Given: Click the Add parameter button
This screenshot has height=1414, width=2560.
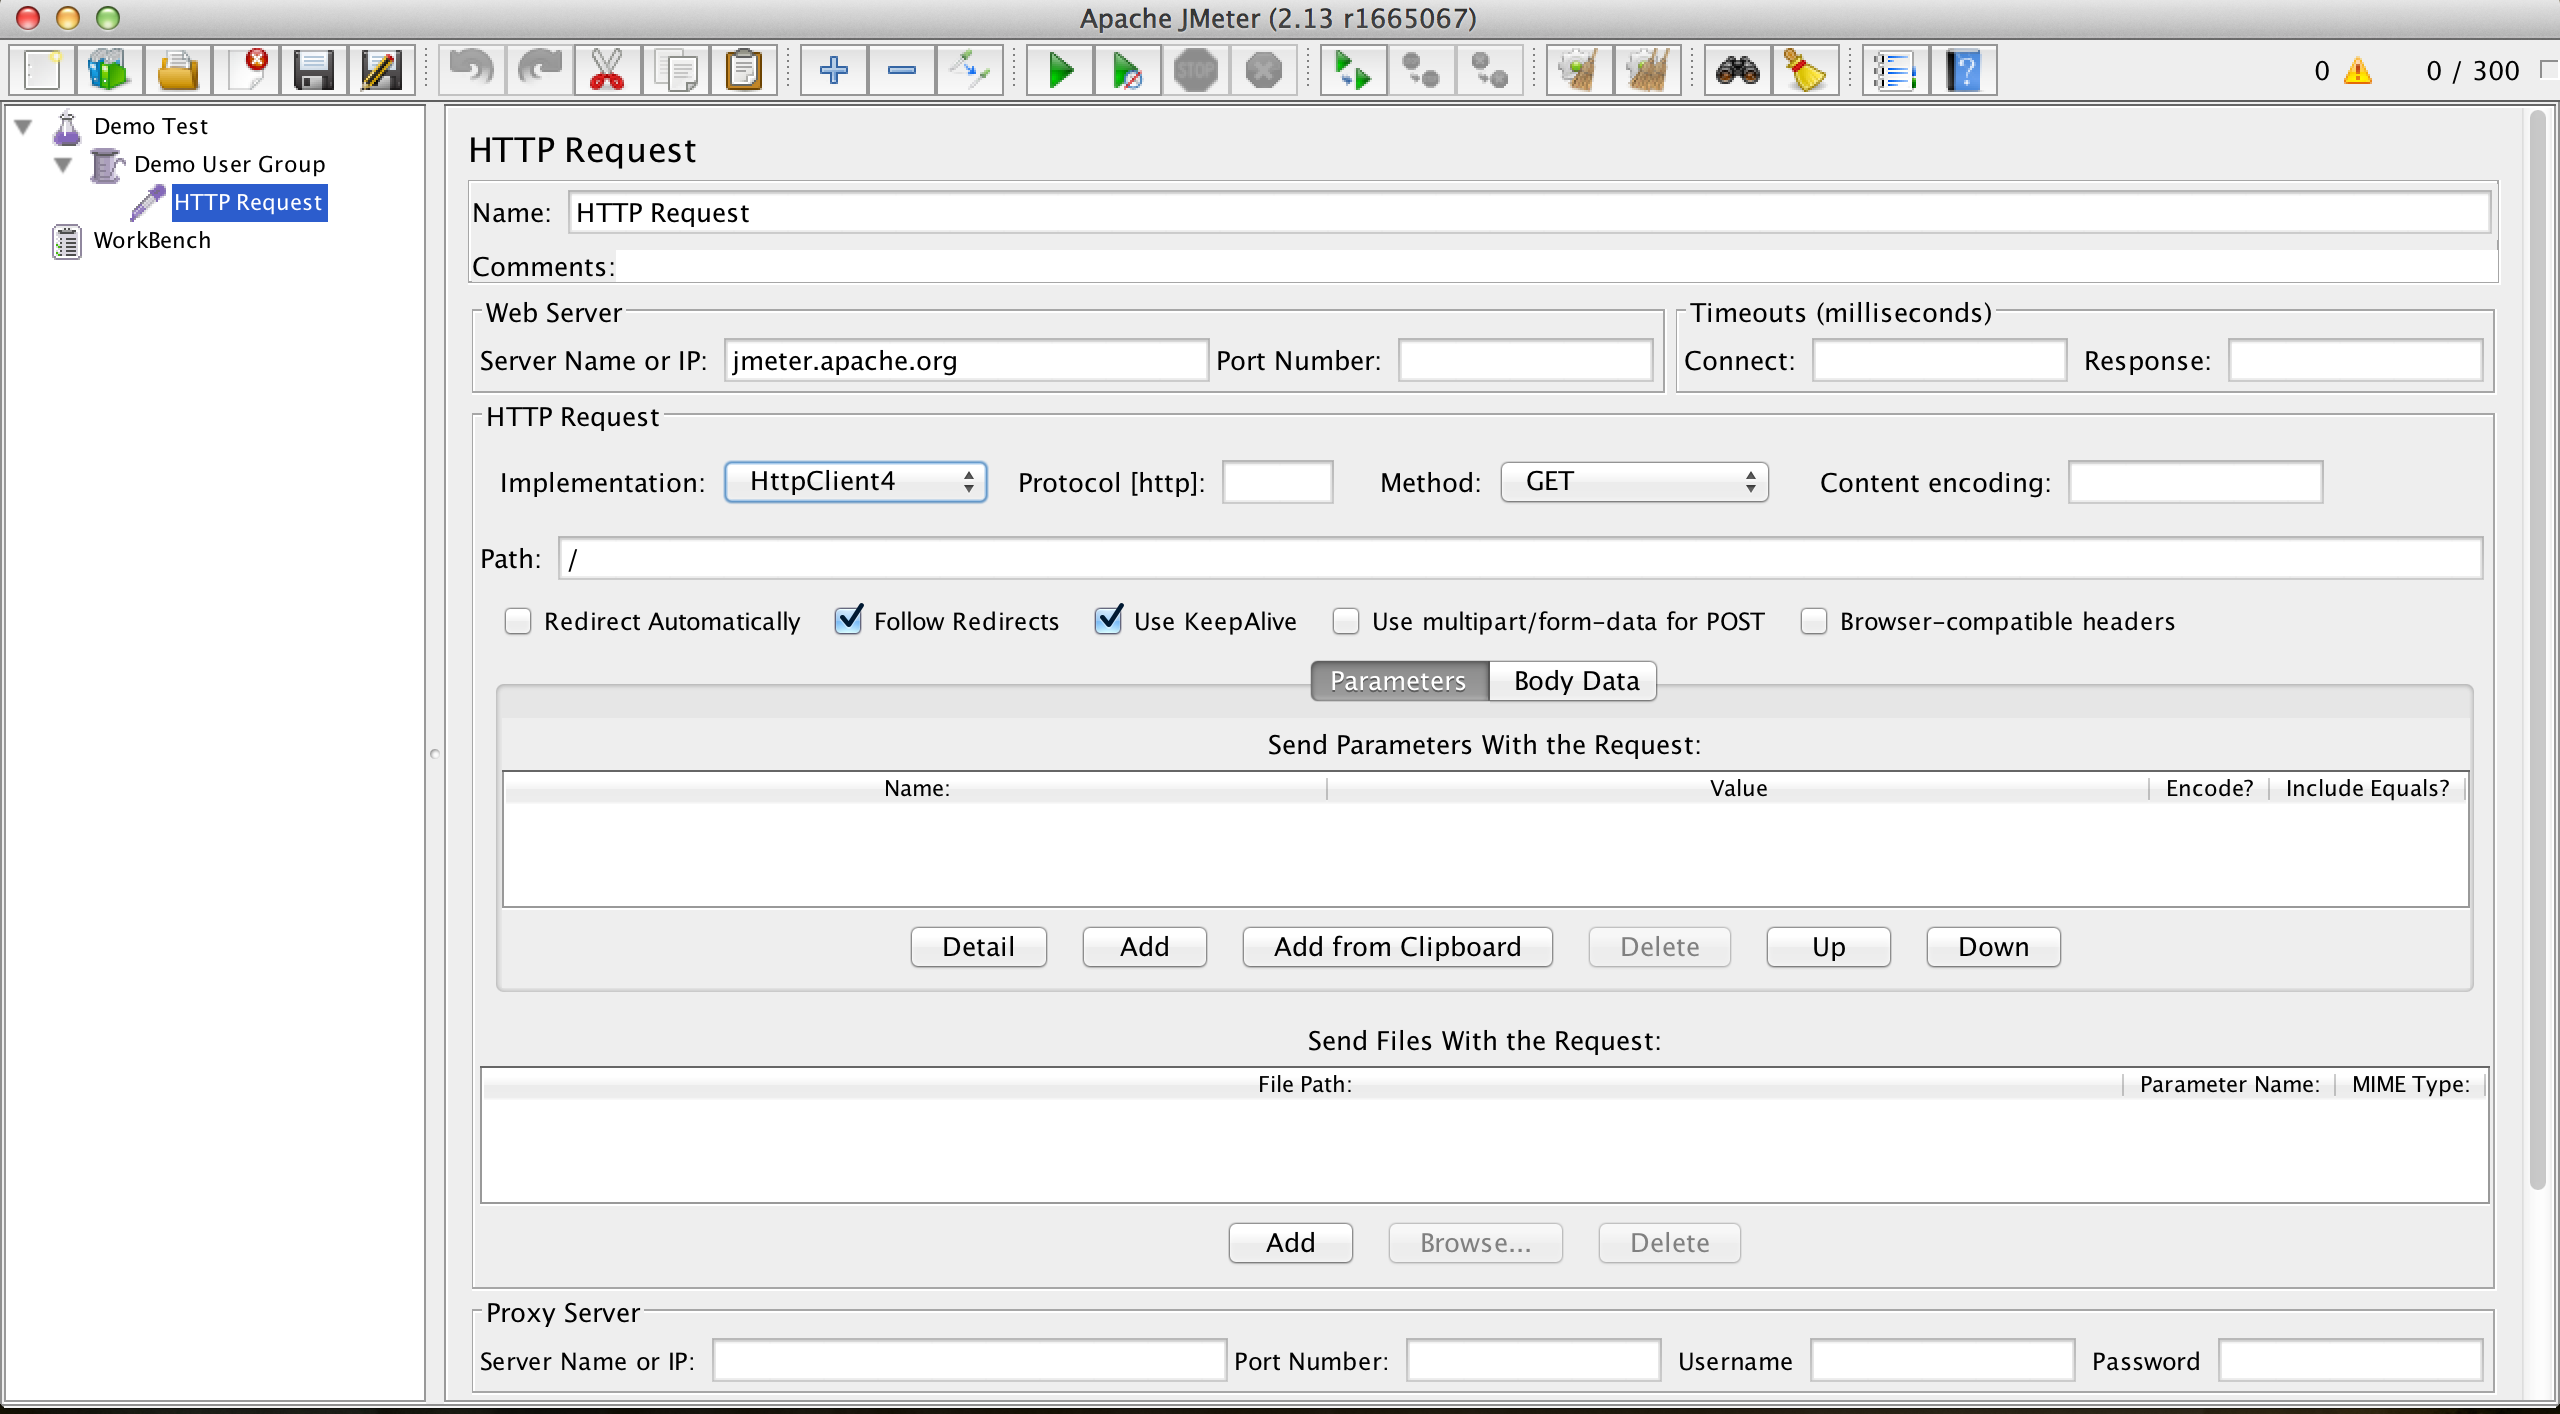Looking at the screenshot, I should tap(1142, 946).
